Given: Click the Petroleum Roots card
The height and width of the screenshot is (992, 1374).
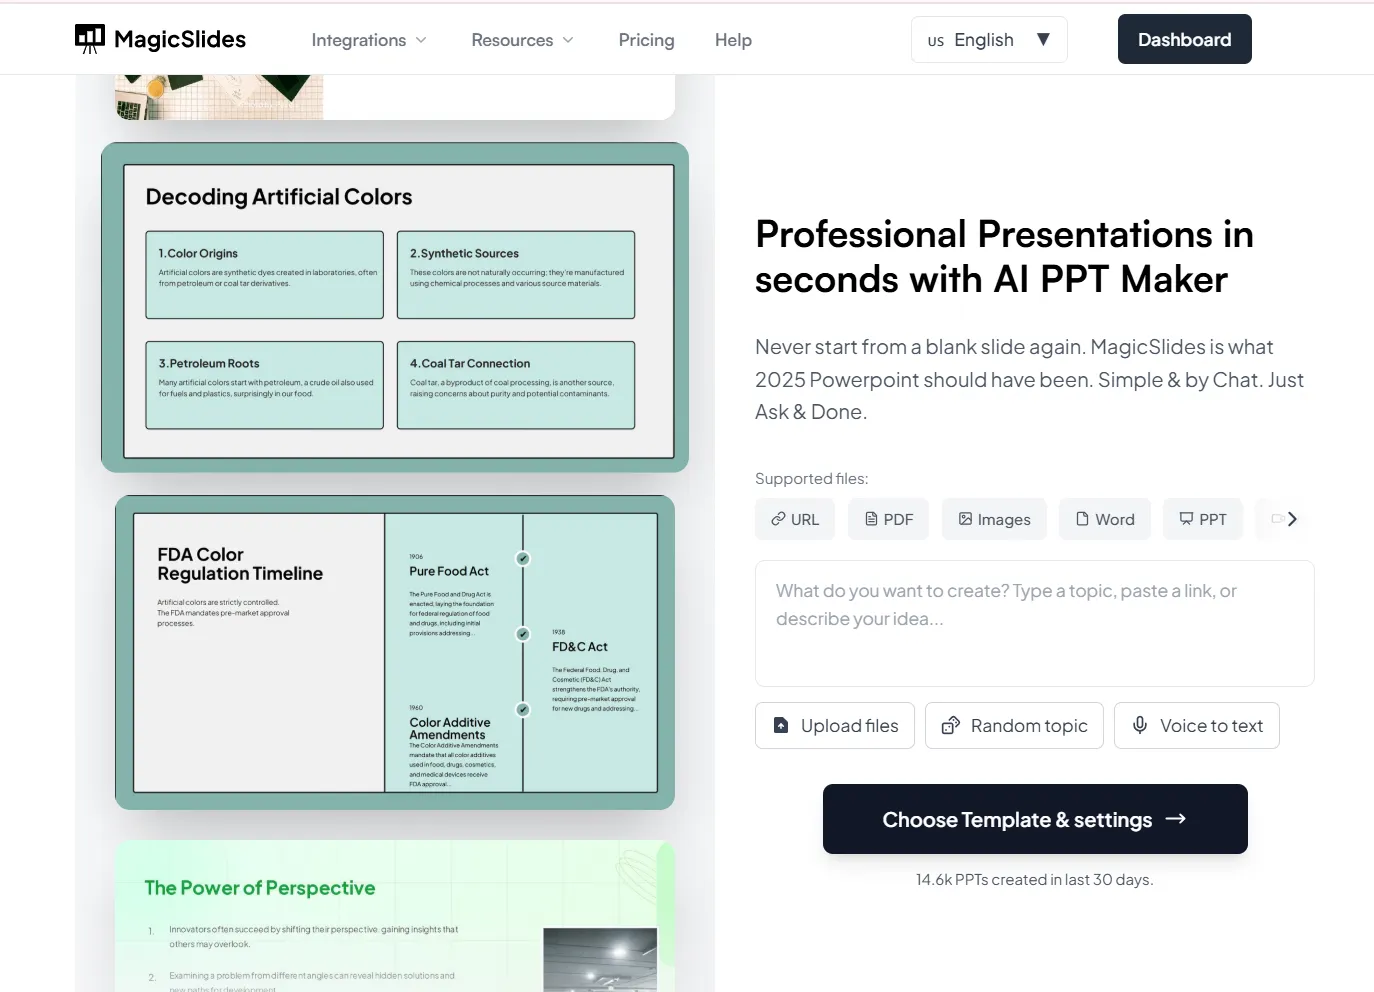Looking at the screenshot, I should pyautogui.click(x=265, y=385).
